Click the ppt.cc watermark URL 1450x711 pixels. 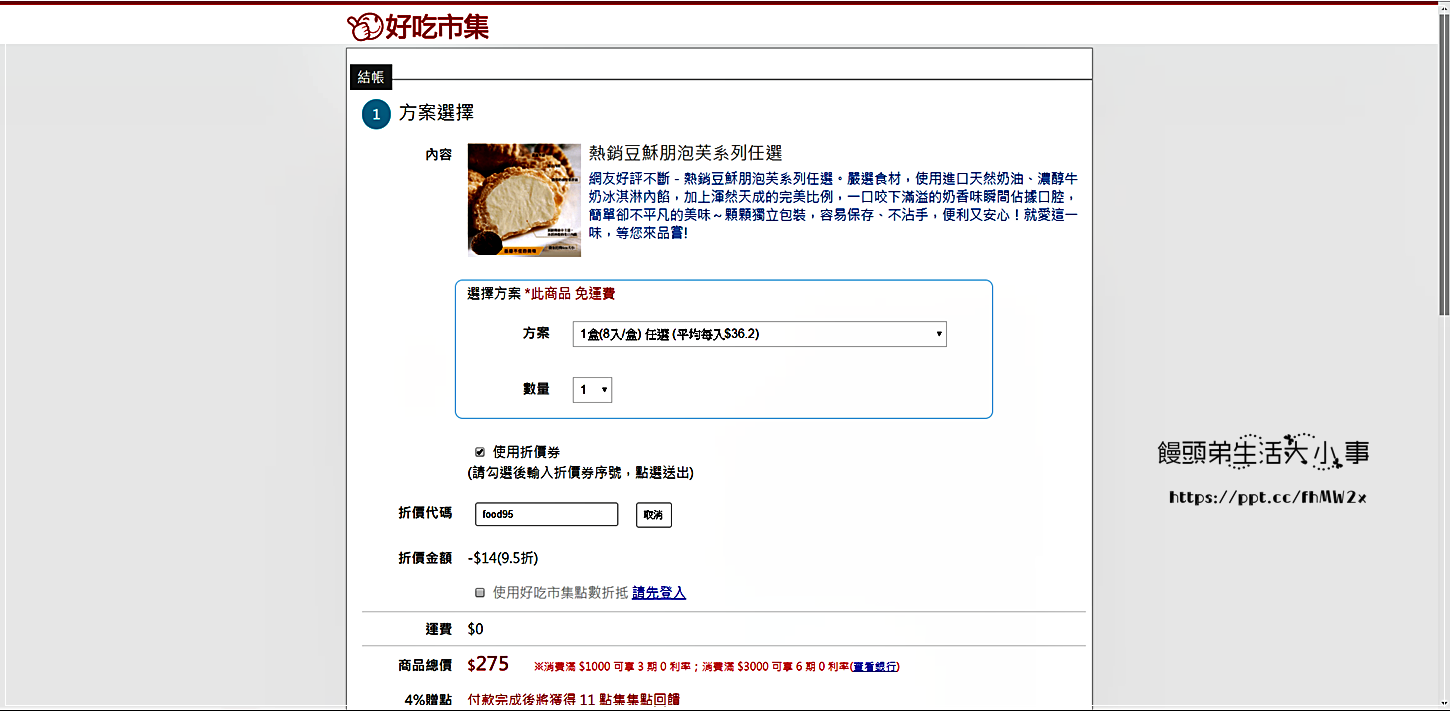pos(1267,497)
